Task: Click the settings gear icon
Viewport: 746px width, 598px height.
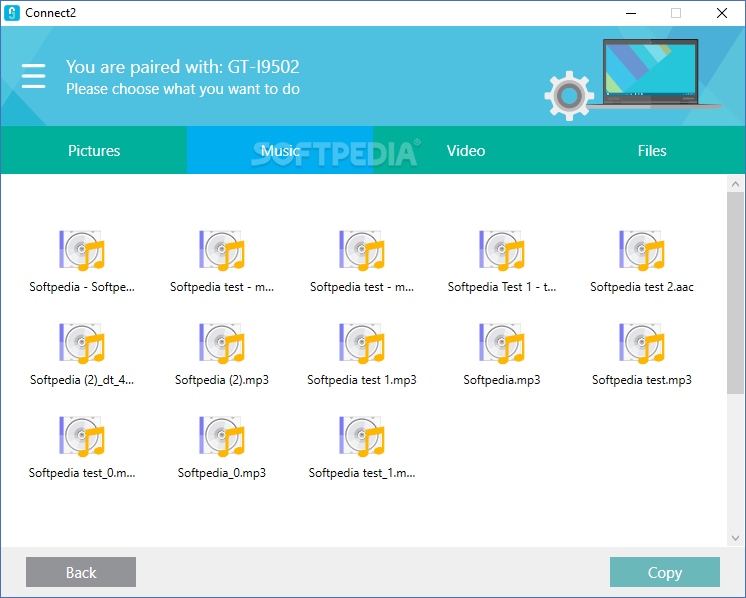Action: coord(569,96)
